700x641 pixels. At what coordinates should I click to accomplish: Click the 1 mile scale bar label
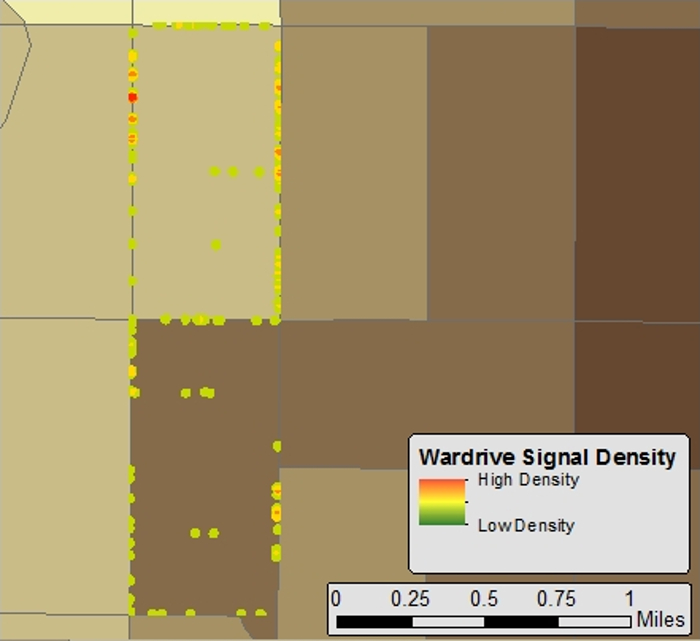[x=629, y=599]
